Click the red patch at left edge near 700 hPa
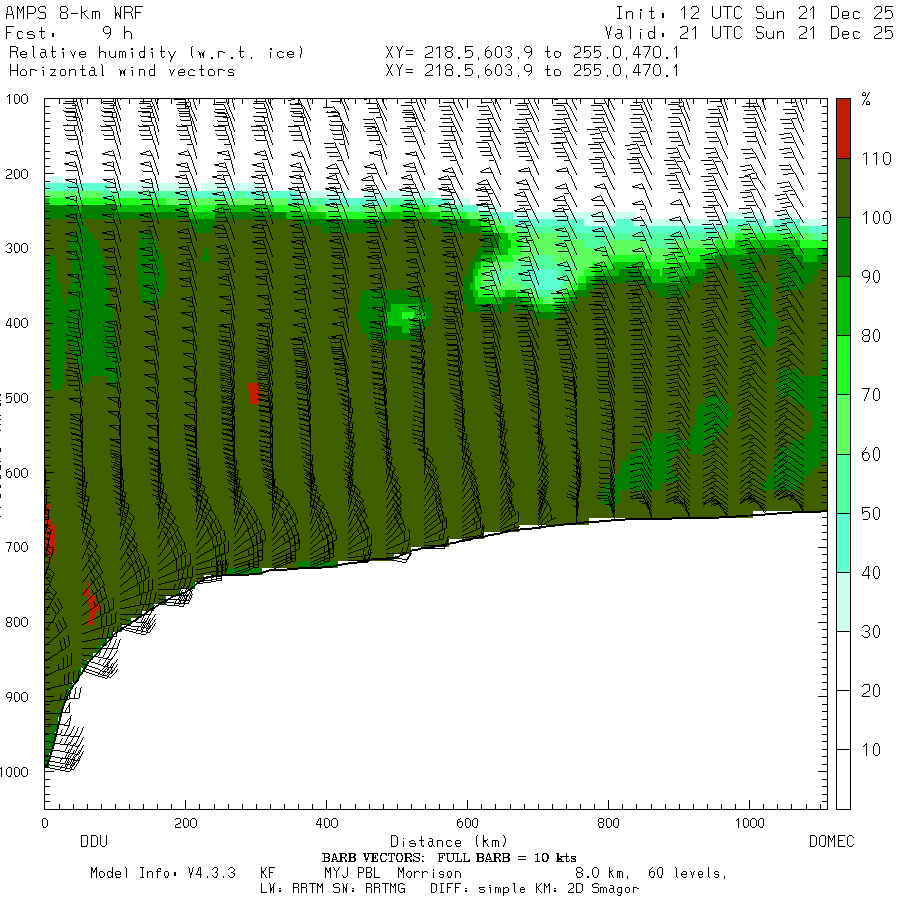The image size is (900, 900). [49, 532]
